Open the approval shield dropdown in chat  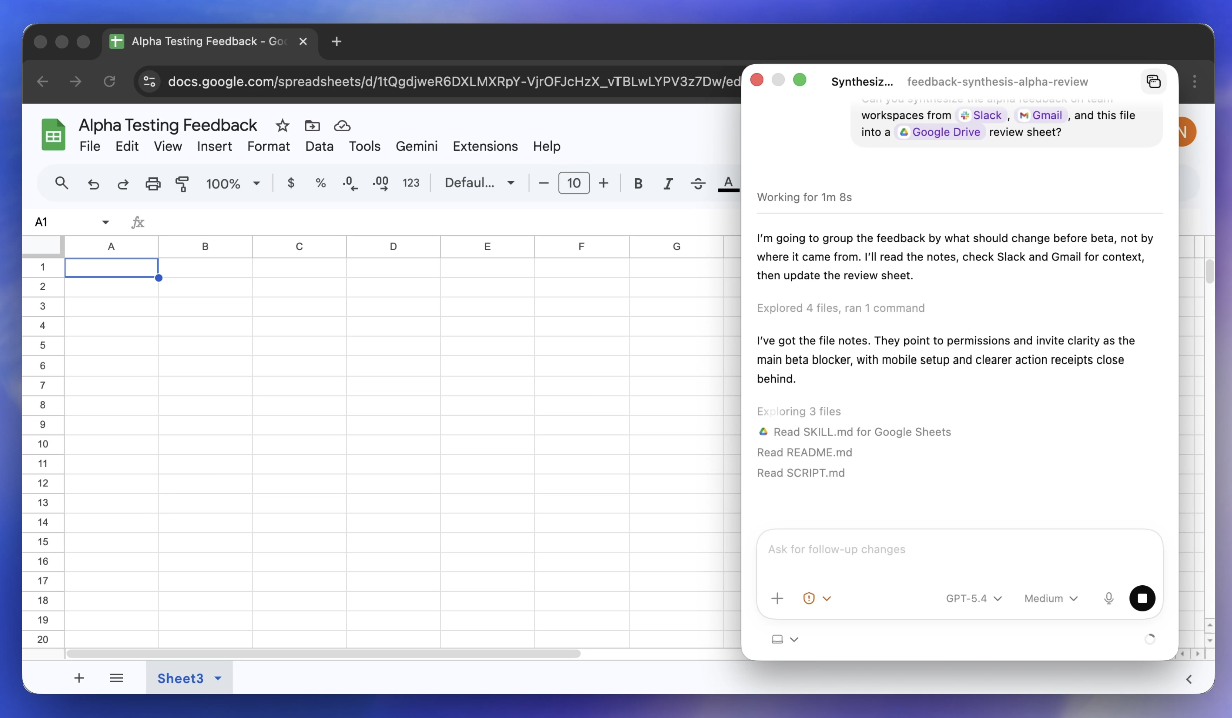click(x=817, y=598)
